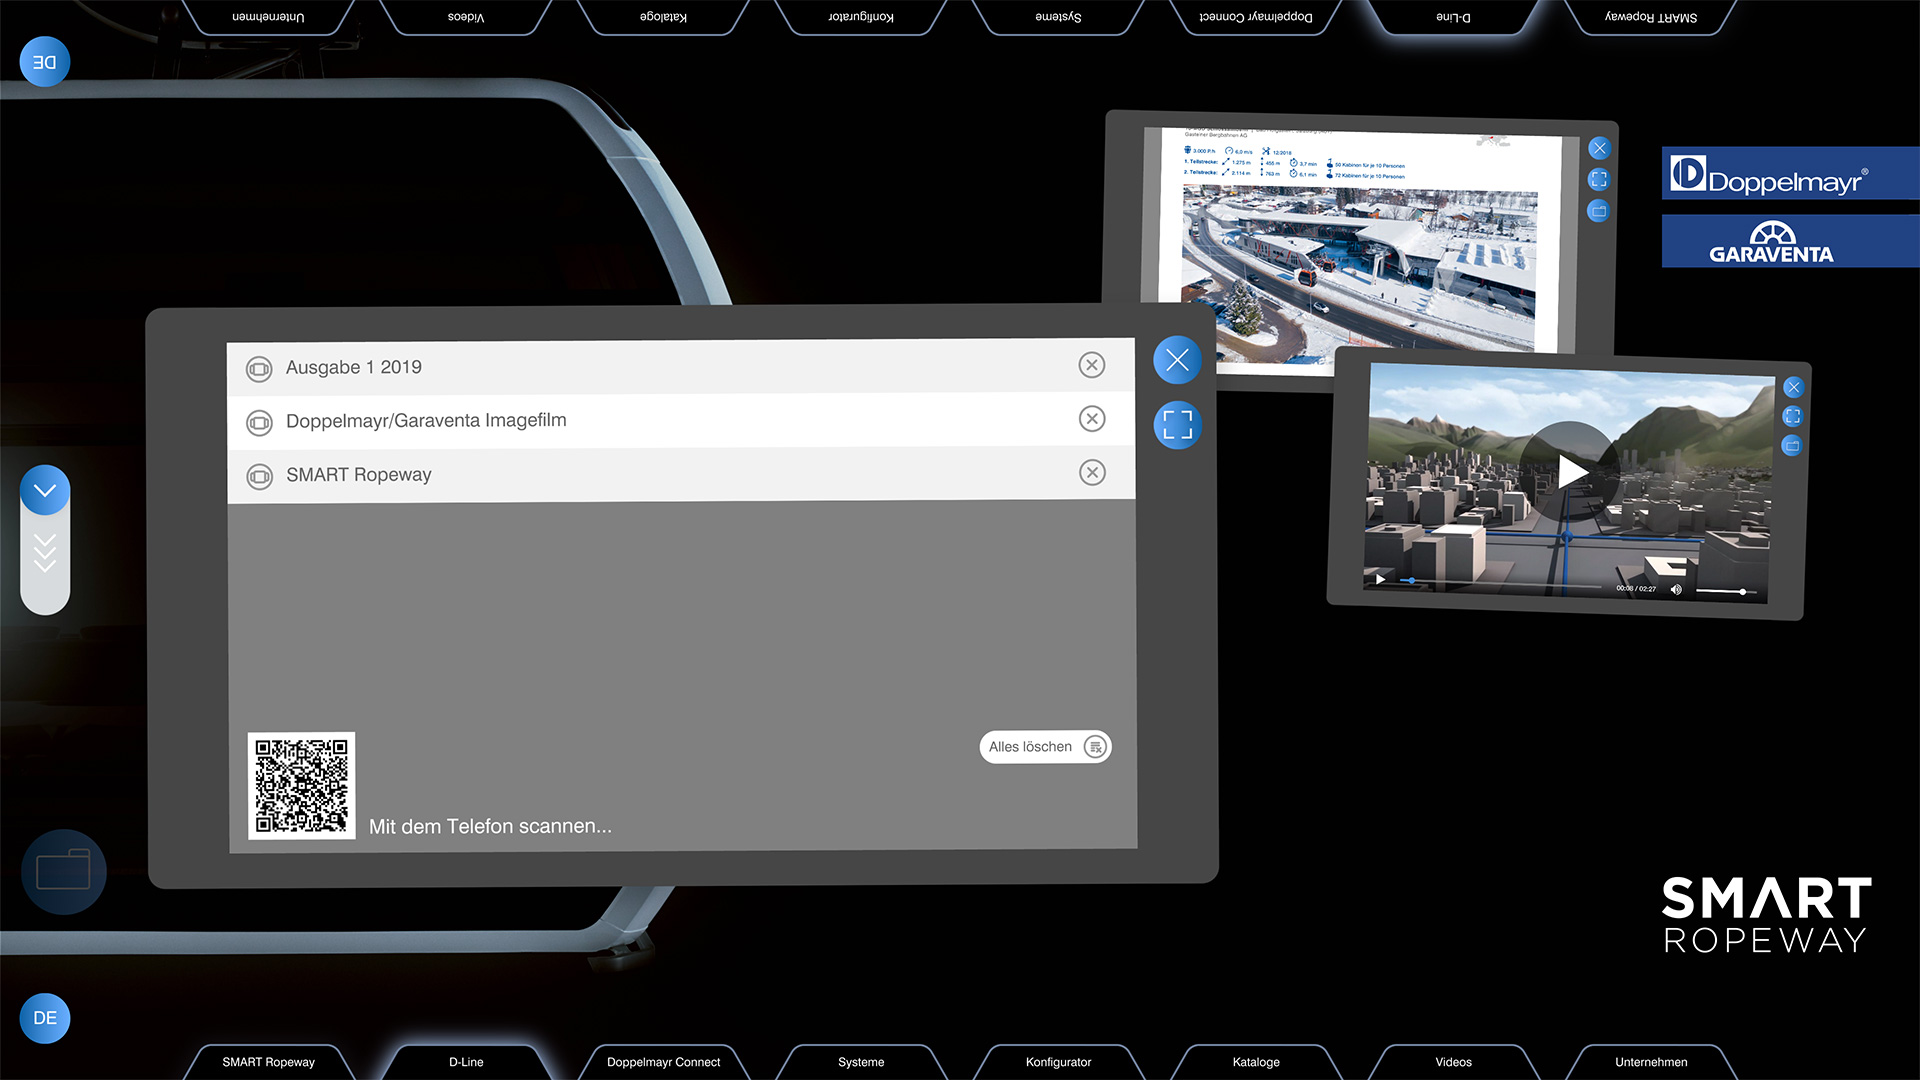Maximize the brochure document window
This screenshot has width=1920, height=1080.
(1599, 179)
